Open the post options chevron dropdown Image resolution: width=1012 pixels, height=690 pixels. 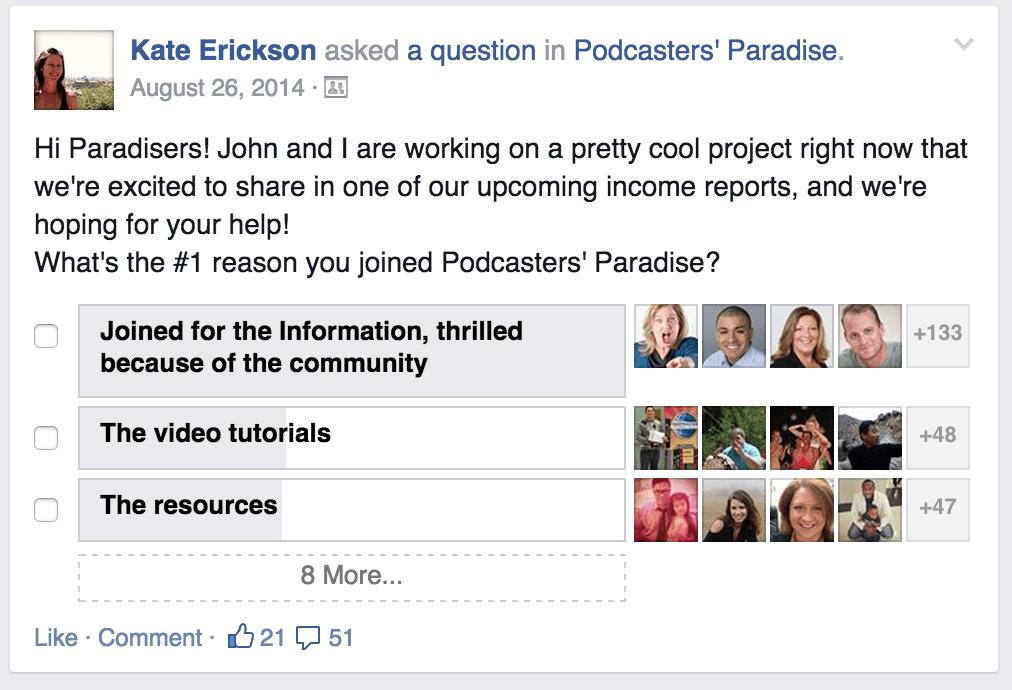click(x=964, y=45)
